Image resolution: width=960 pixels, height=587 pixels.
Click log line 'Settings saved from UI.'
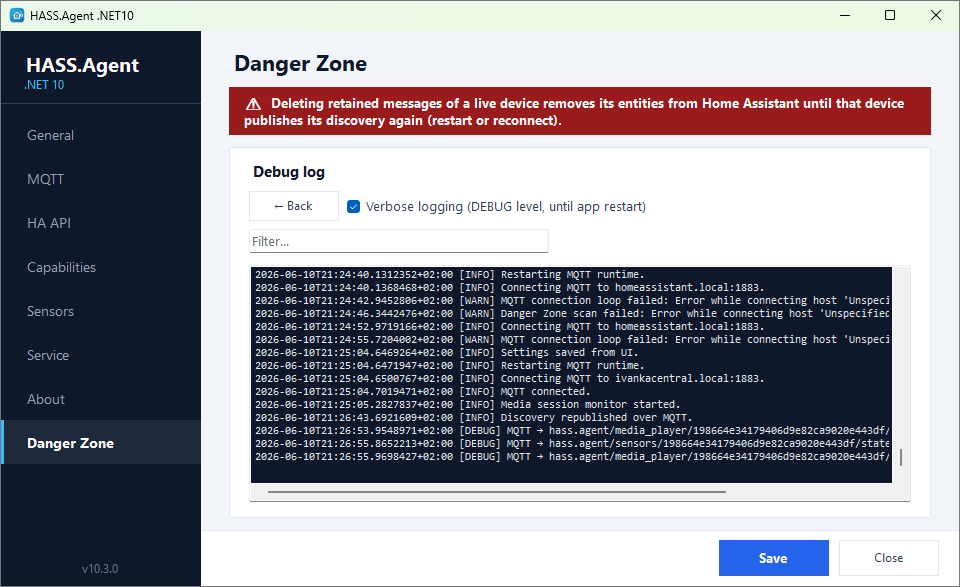click(446, 353)
